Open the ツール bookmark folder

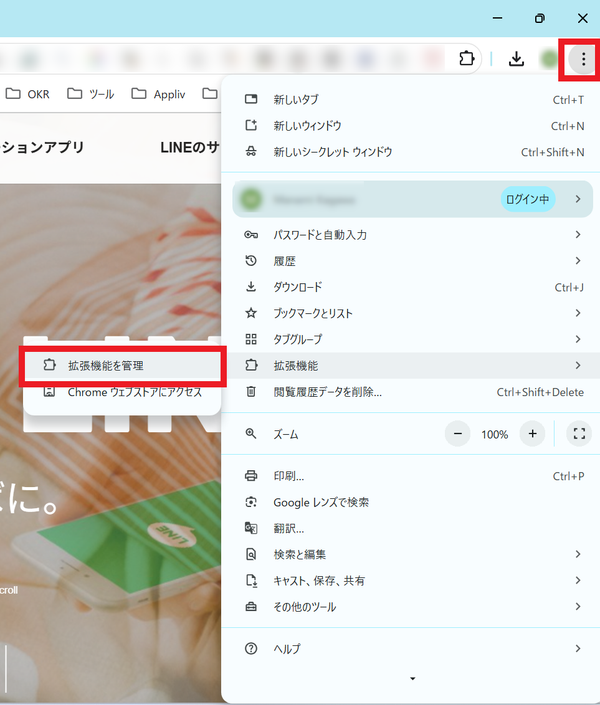point(90,94)
